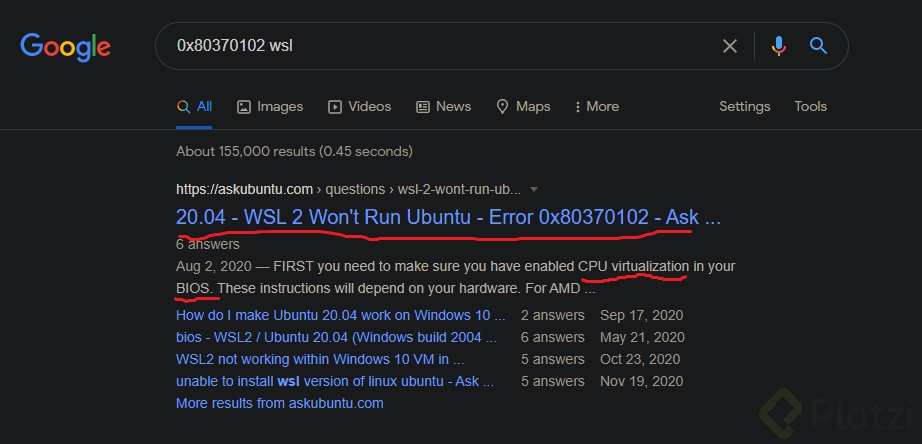Click the Sep 17, 2020 date
Screen dimensions: 922x444
tap(642, 315)
